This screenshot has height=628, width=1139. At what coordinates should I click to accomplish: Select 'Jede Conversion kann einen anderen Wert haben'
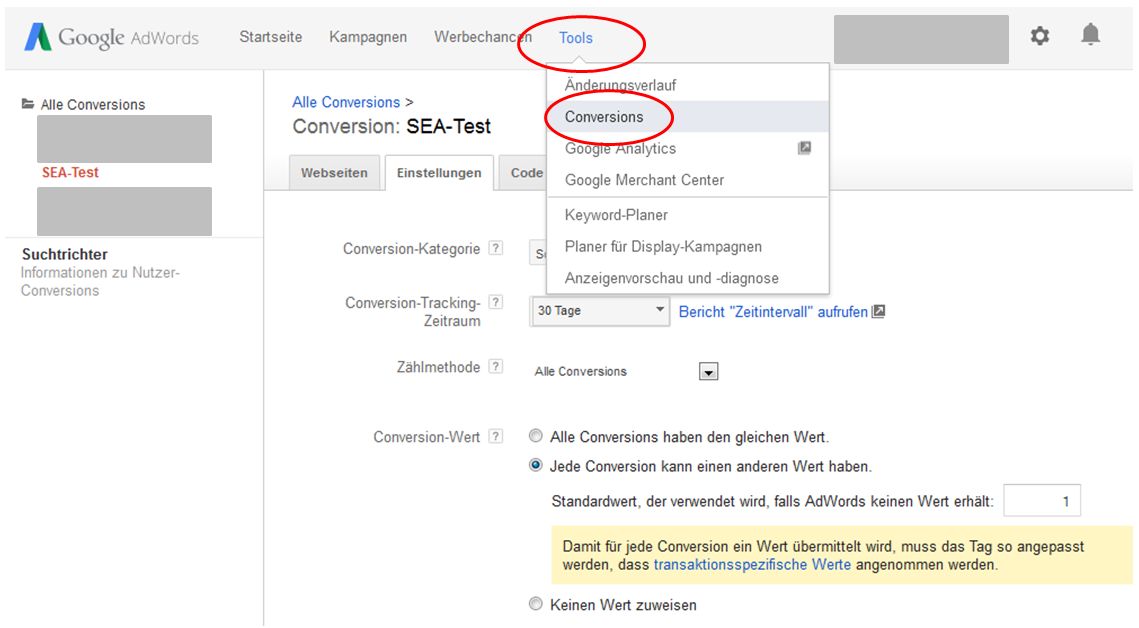click(535, 464)
